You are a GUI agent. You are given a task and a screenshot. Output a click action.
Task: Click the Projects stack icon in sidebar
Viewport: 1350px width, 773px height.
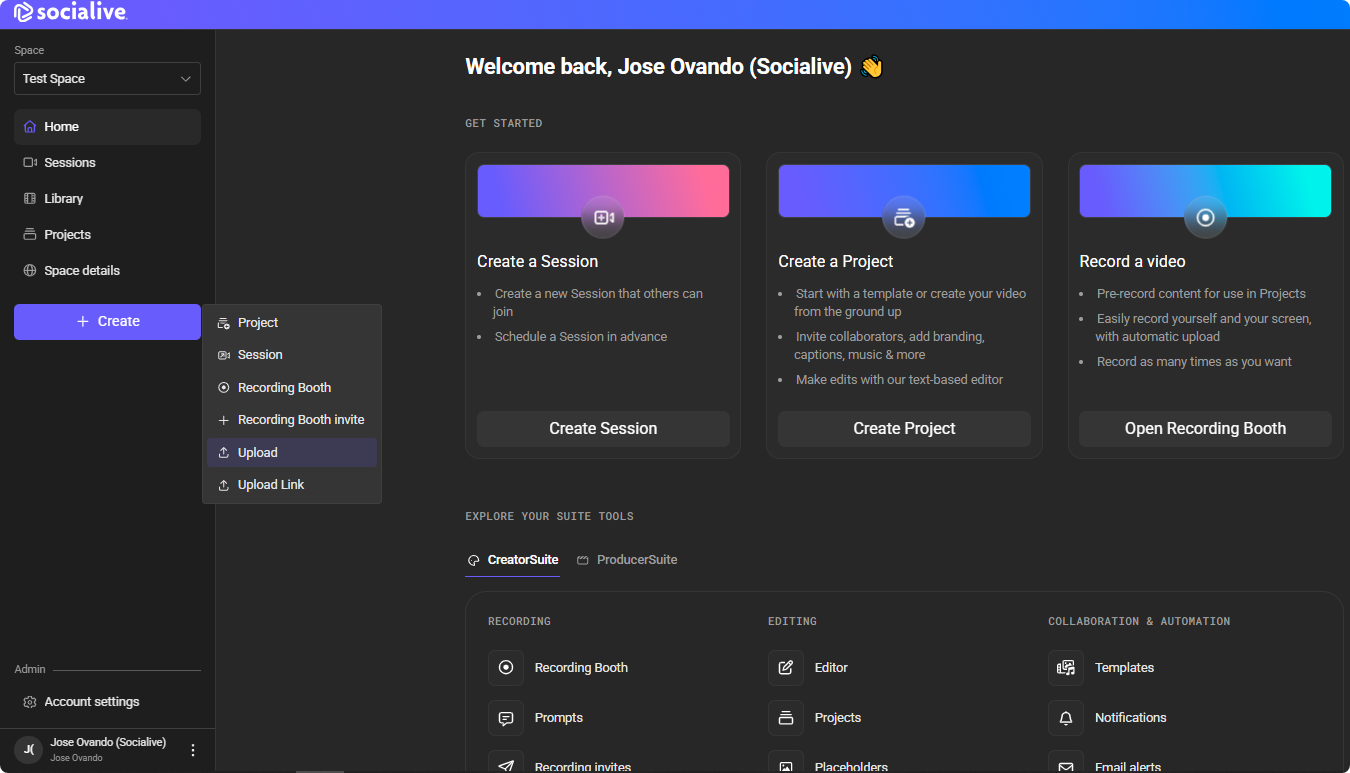(30, 235)
